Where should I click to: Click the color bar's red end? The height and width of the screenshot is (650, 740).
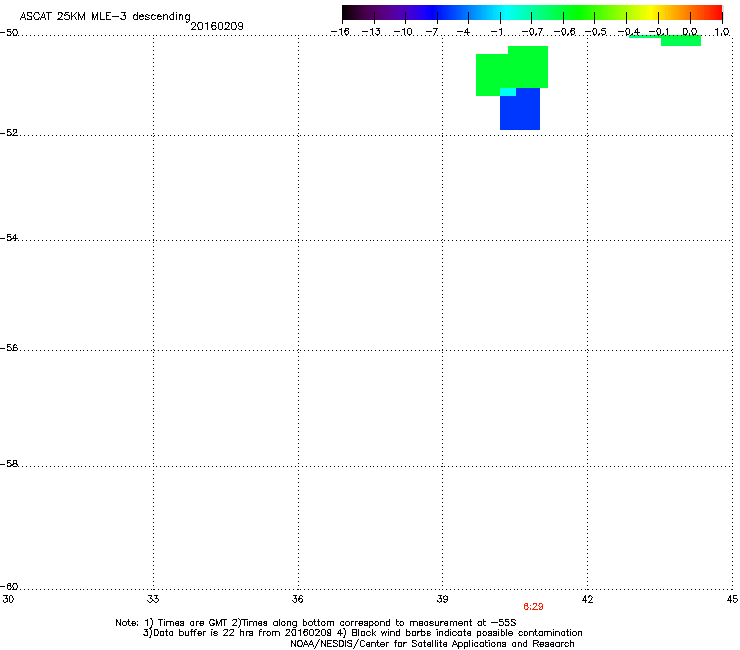(716, 12)
